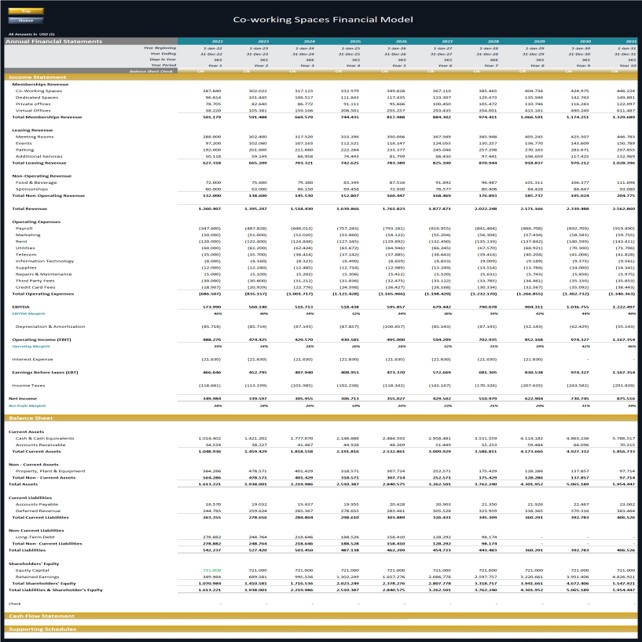Select the Income Statement section band
Screen dimensions: 642x642
coord(321,77)
